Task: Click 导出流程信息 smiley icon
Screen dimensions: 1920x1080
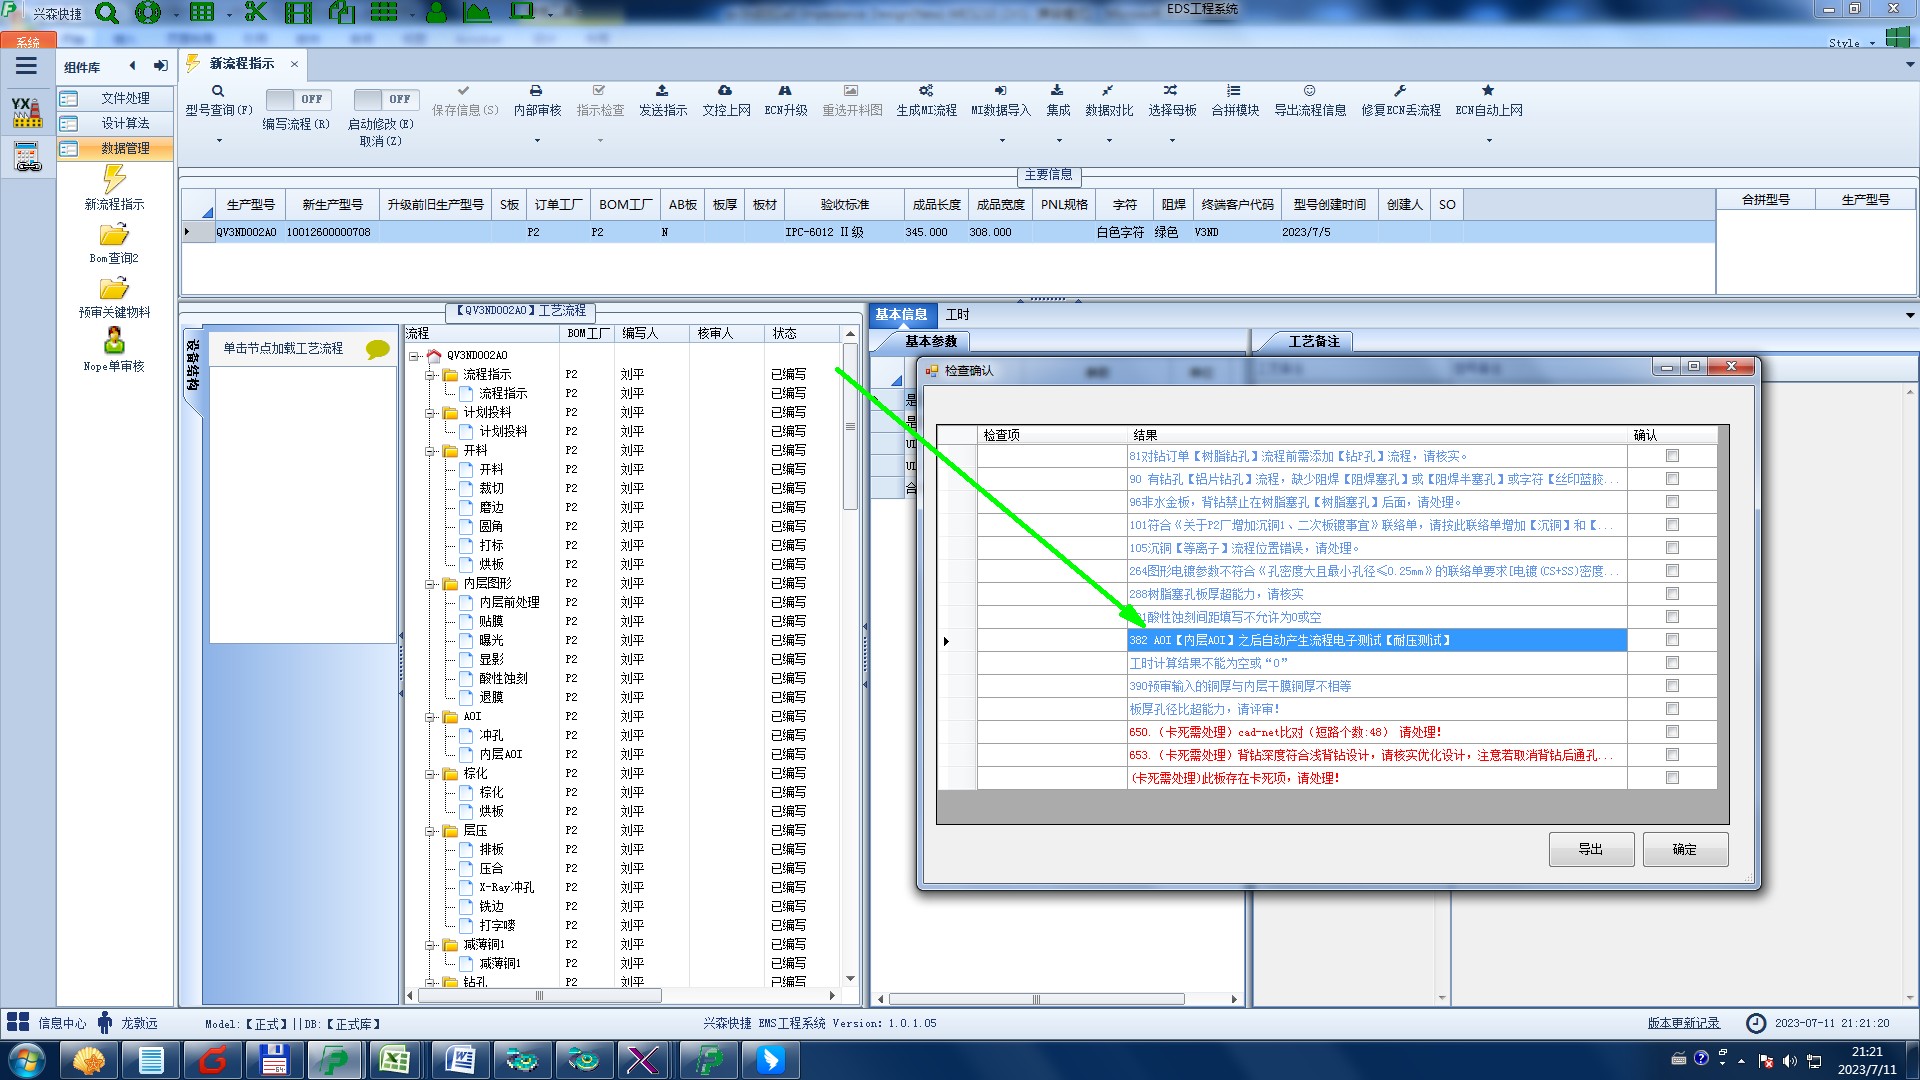Action: click(x=1309, y=91)
